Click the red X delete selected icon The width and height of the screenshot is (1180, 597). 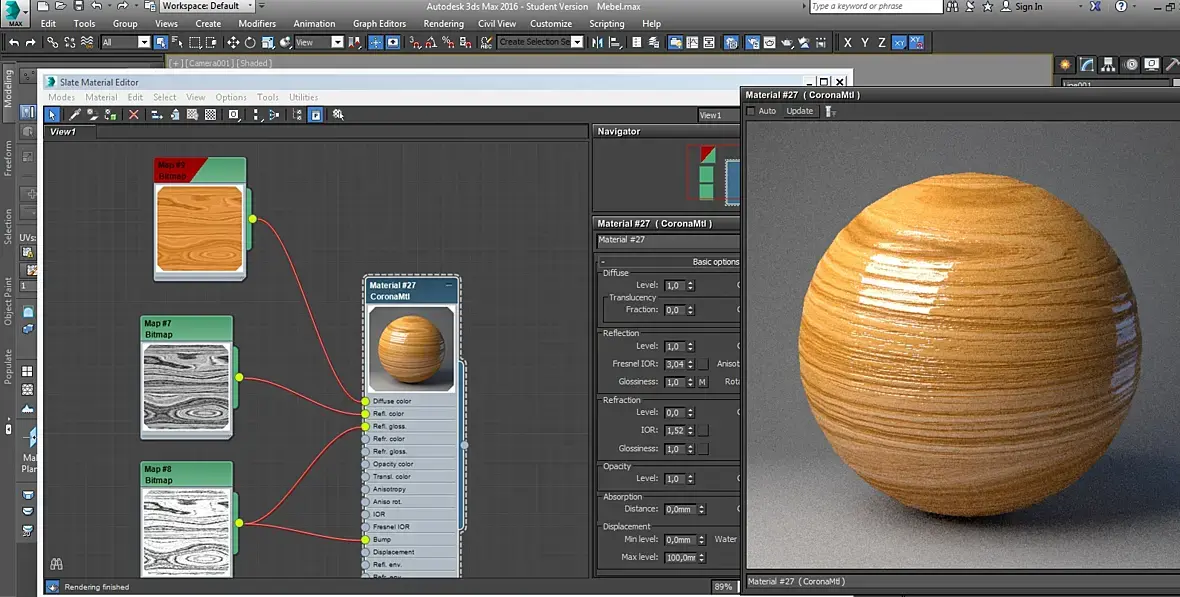(x=134, y=115)
